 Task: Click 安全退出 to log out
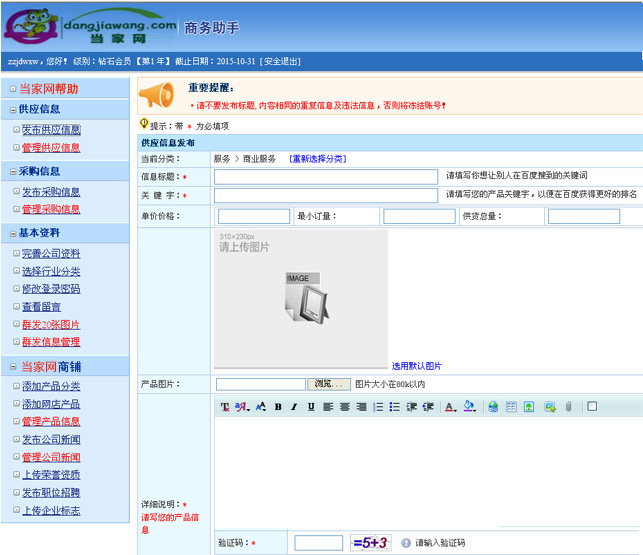click(x=280, y=62)
